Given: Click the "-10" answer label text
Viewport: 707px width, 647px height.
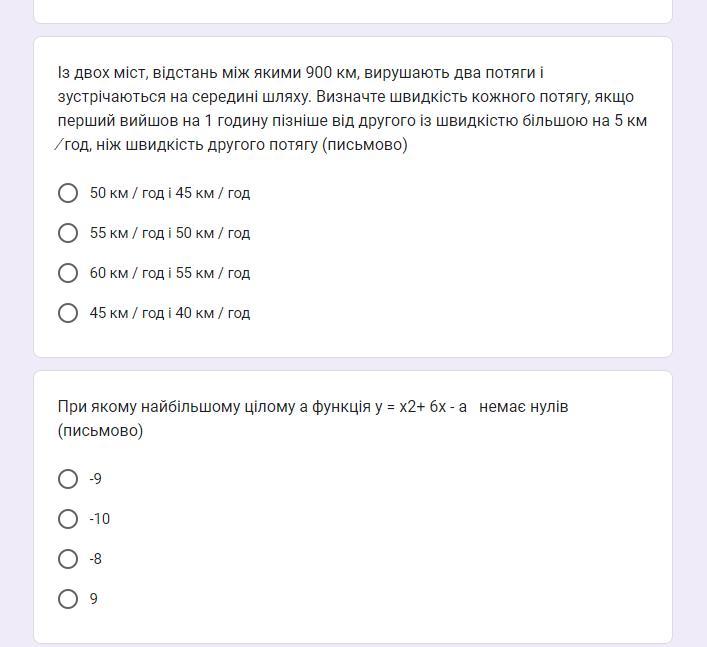Looking at the screenshot, I should 100,519.
